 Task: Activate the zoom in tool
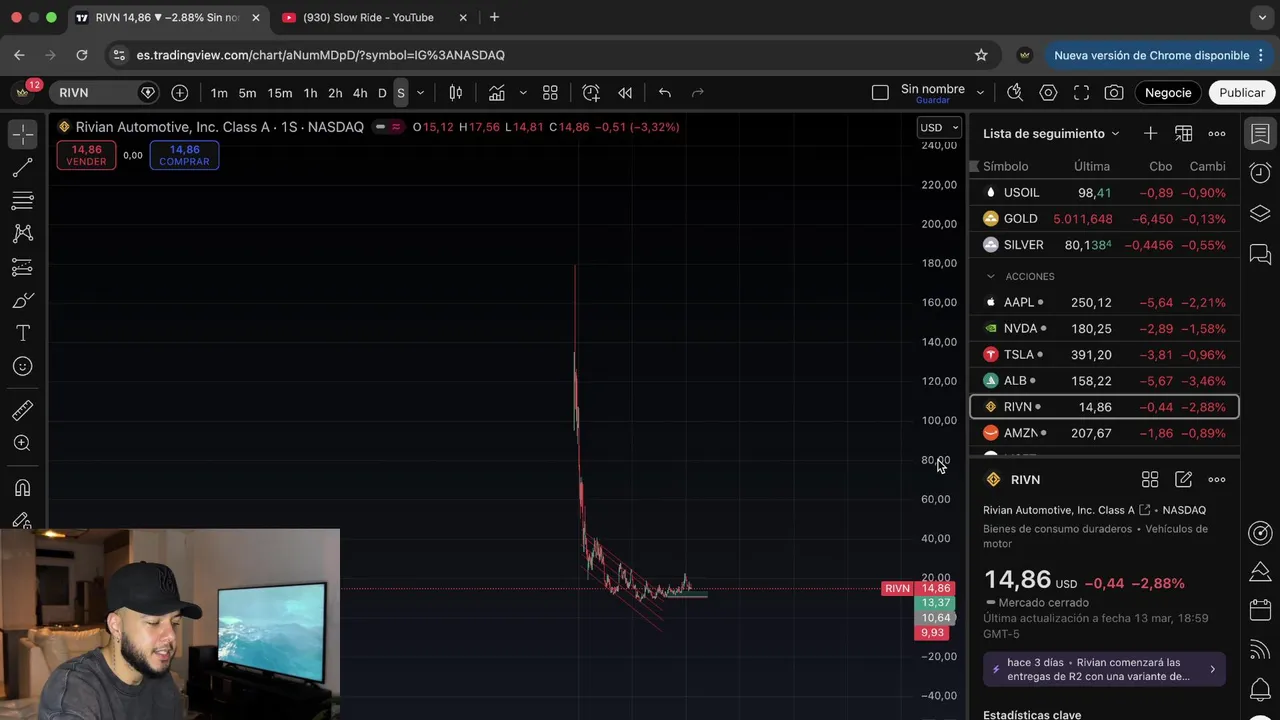click(x=23, y=443)
